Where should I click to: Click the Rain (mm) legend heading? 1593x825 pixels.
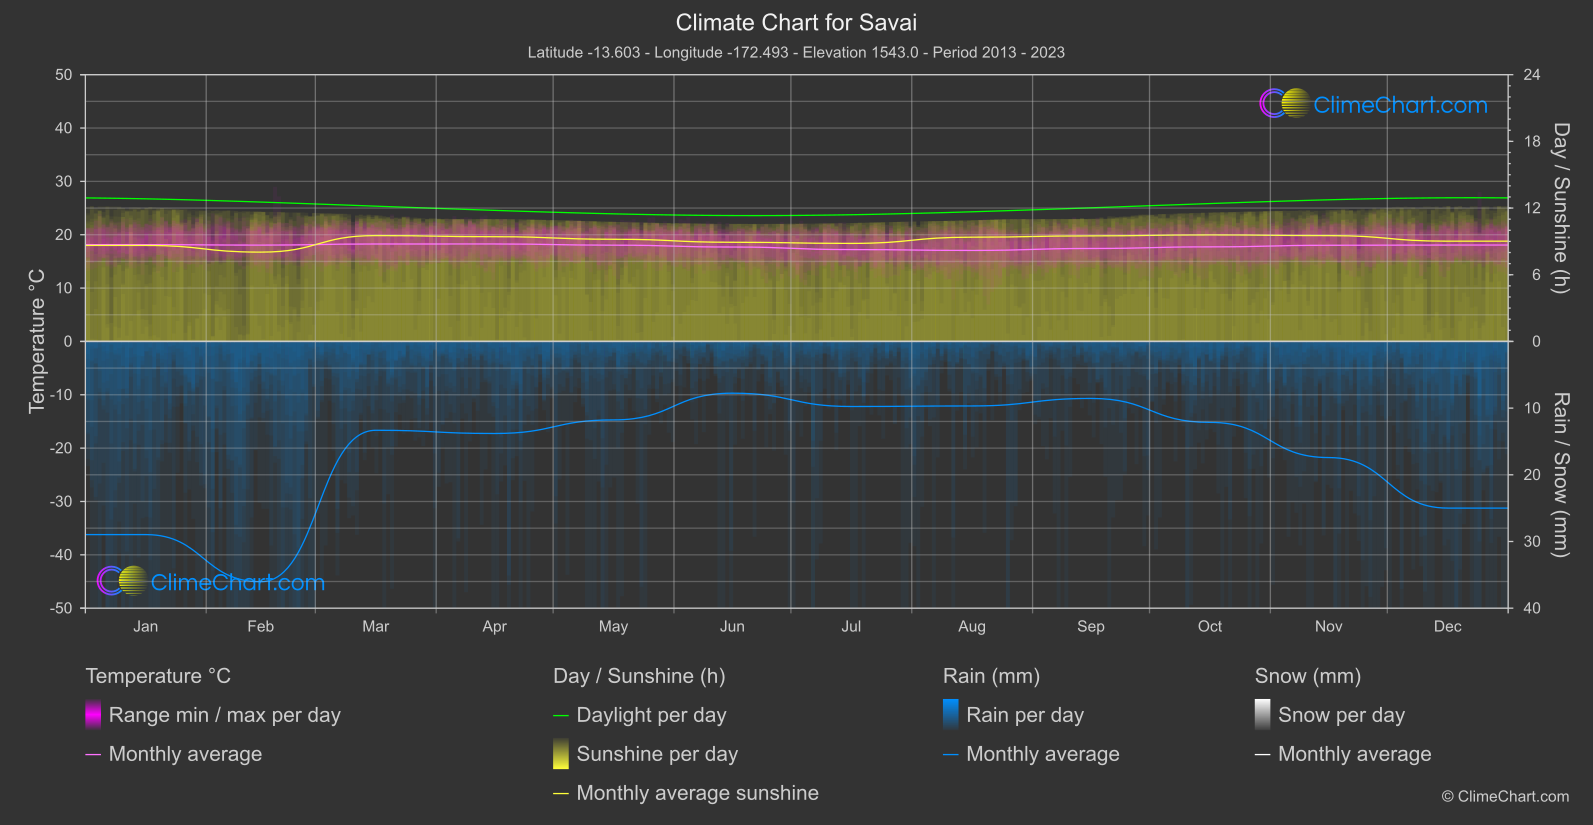coord(991,676)
